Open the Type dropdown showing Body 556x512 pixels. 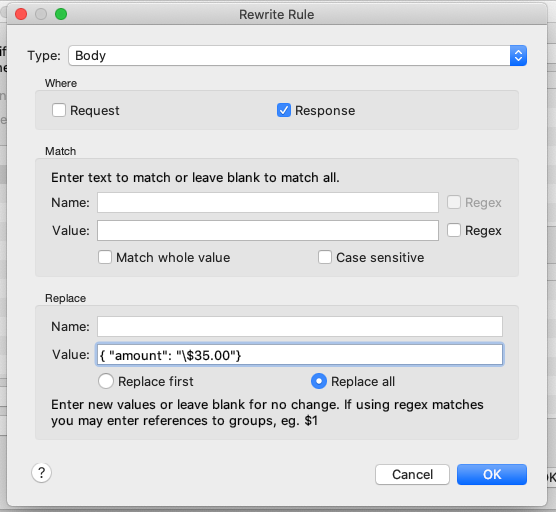click(x=297, y=56)
